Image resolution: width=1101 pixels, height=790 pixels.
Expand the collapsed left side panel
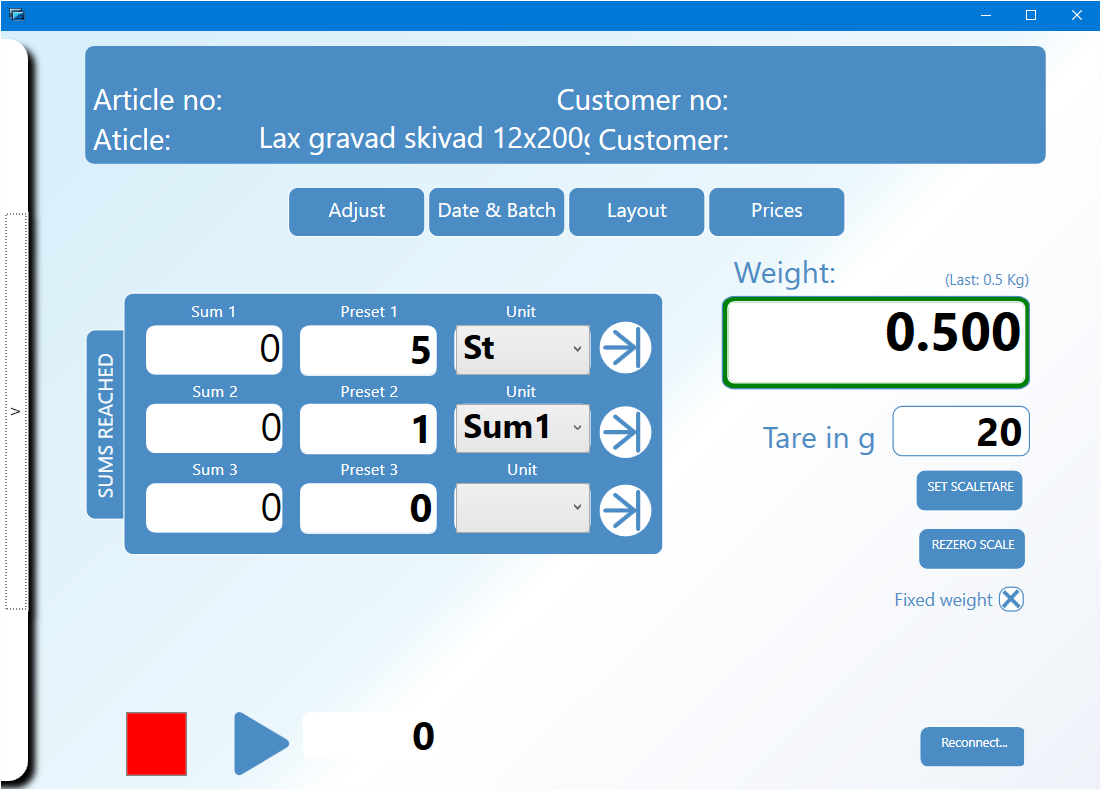(15, 410)
